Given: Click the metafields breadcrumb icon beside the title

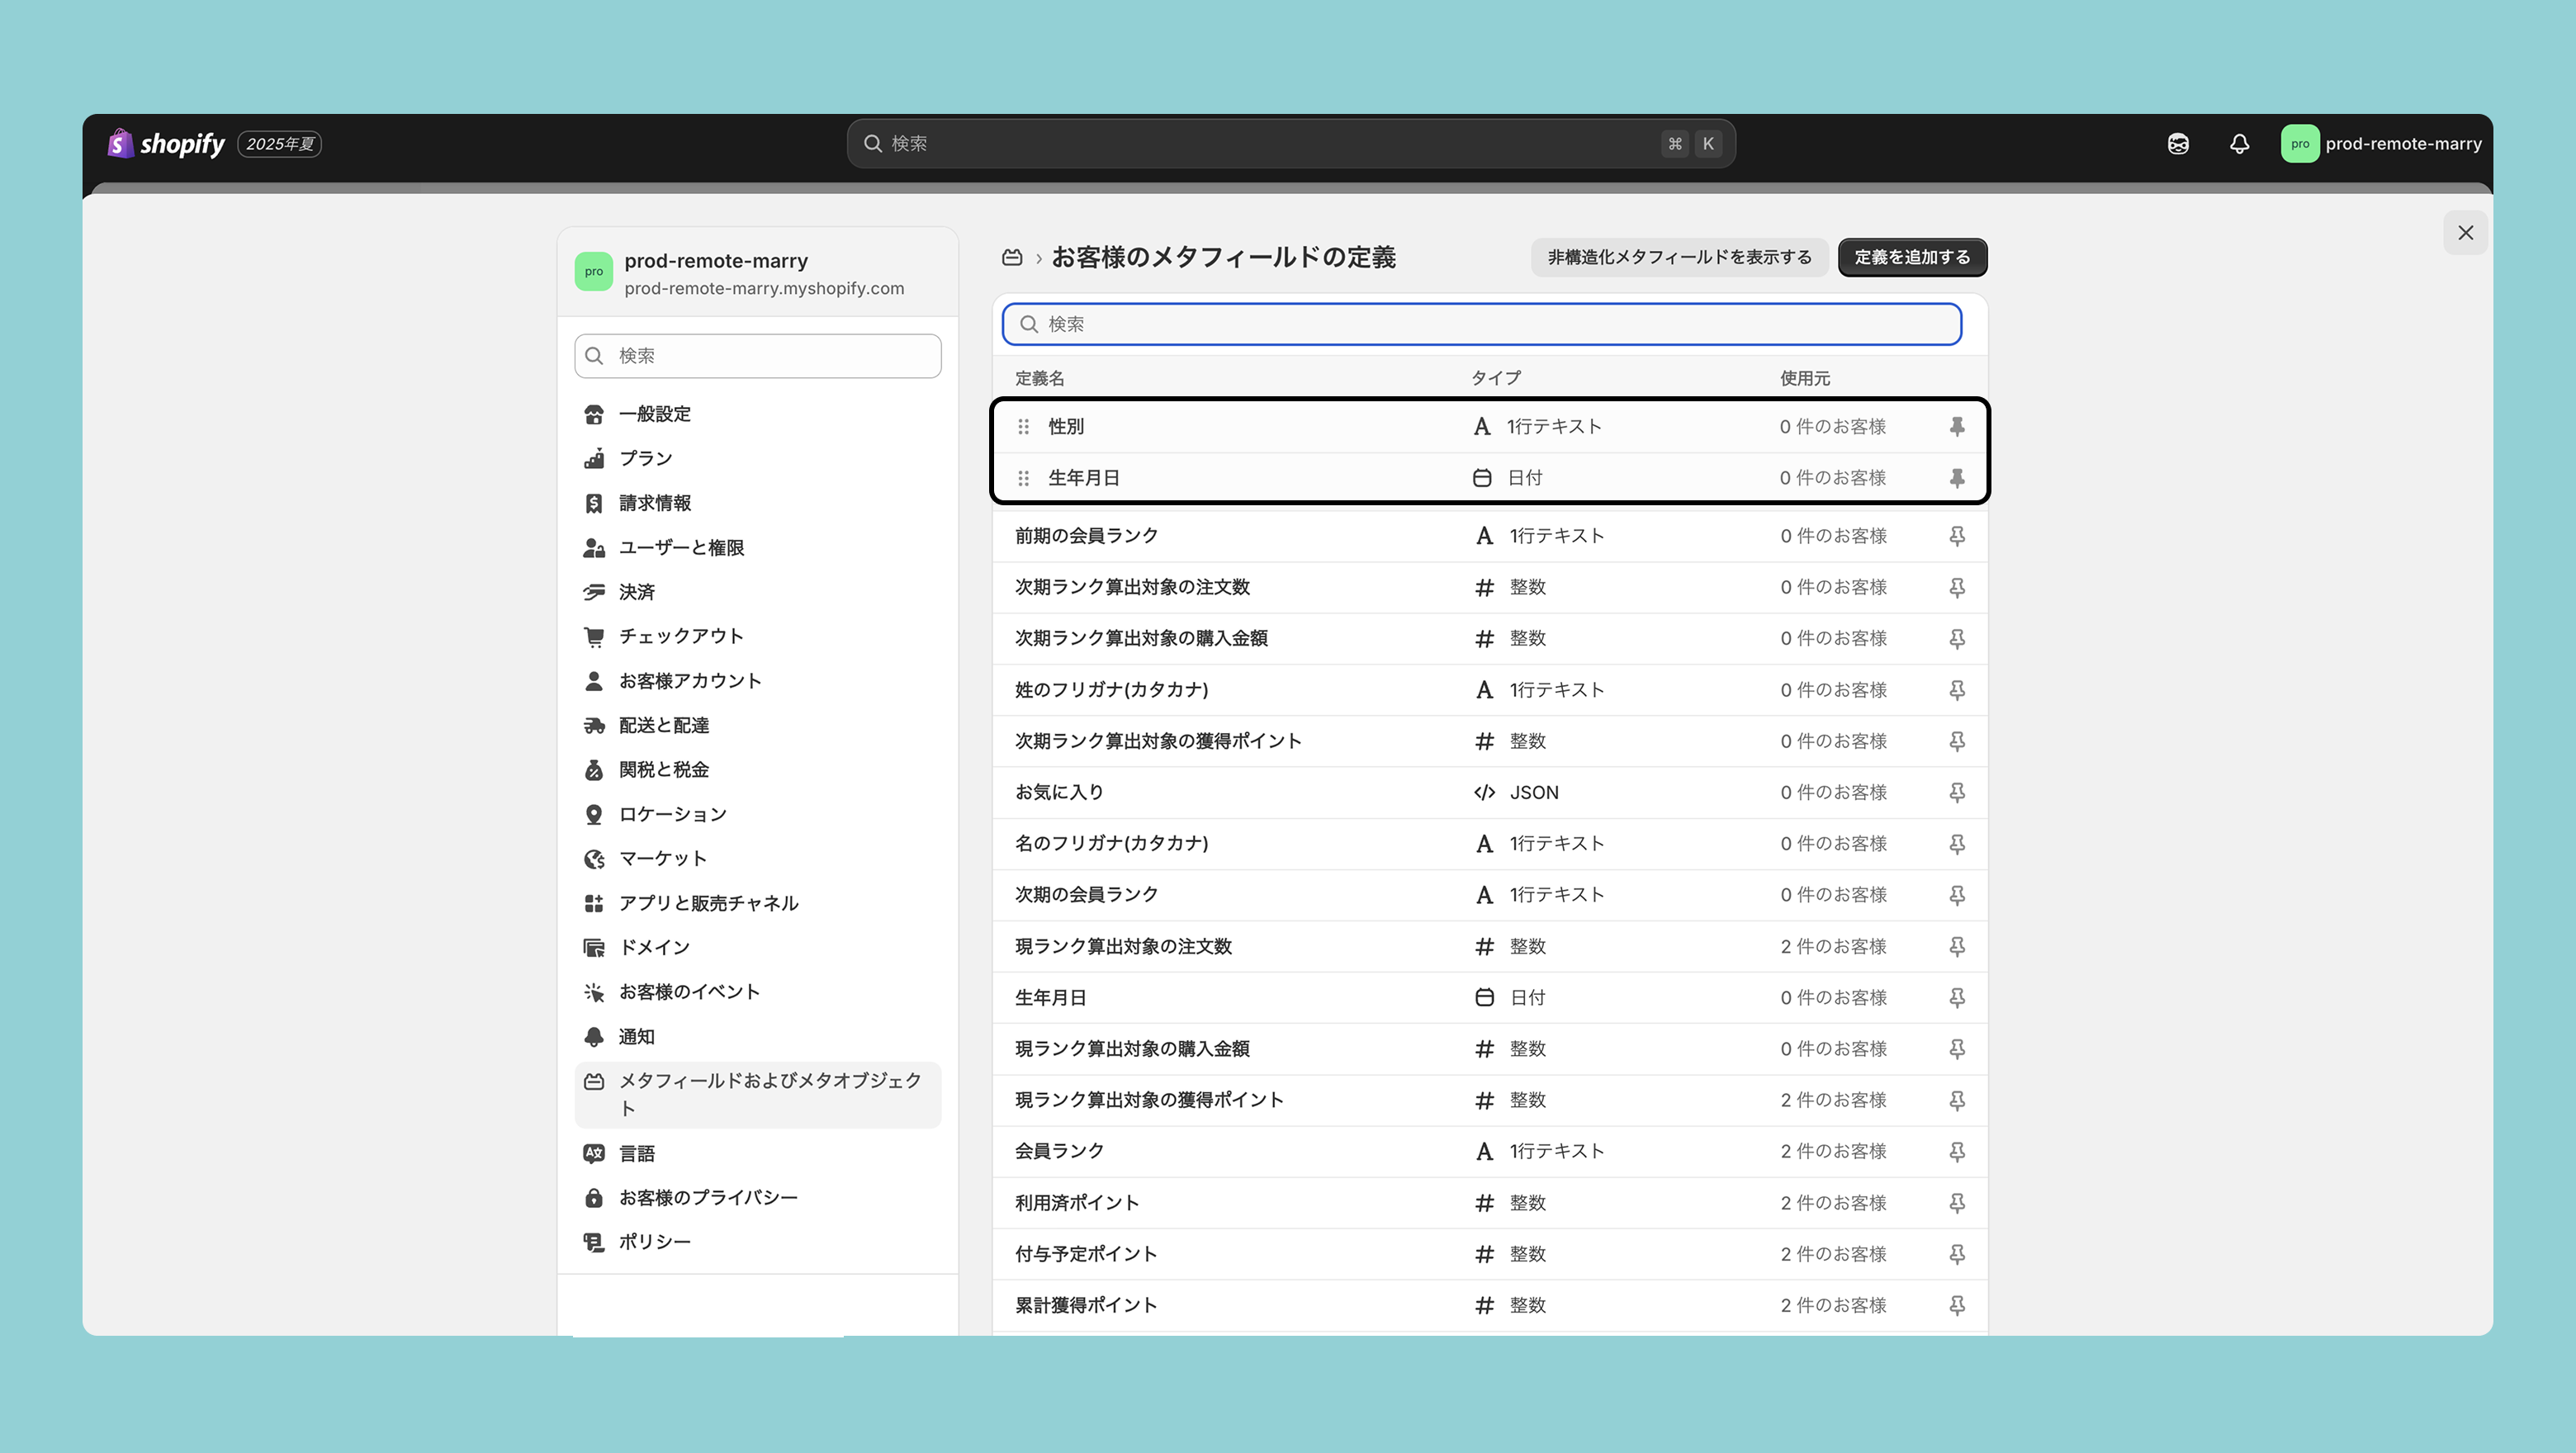Looking at the screenshot, I should click(1012, 258).
